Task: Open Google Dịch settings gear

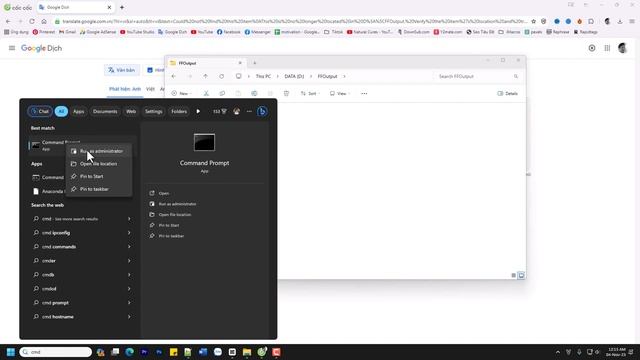Action: pyautogui.click(x=592, y=48)
